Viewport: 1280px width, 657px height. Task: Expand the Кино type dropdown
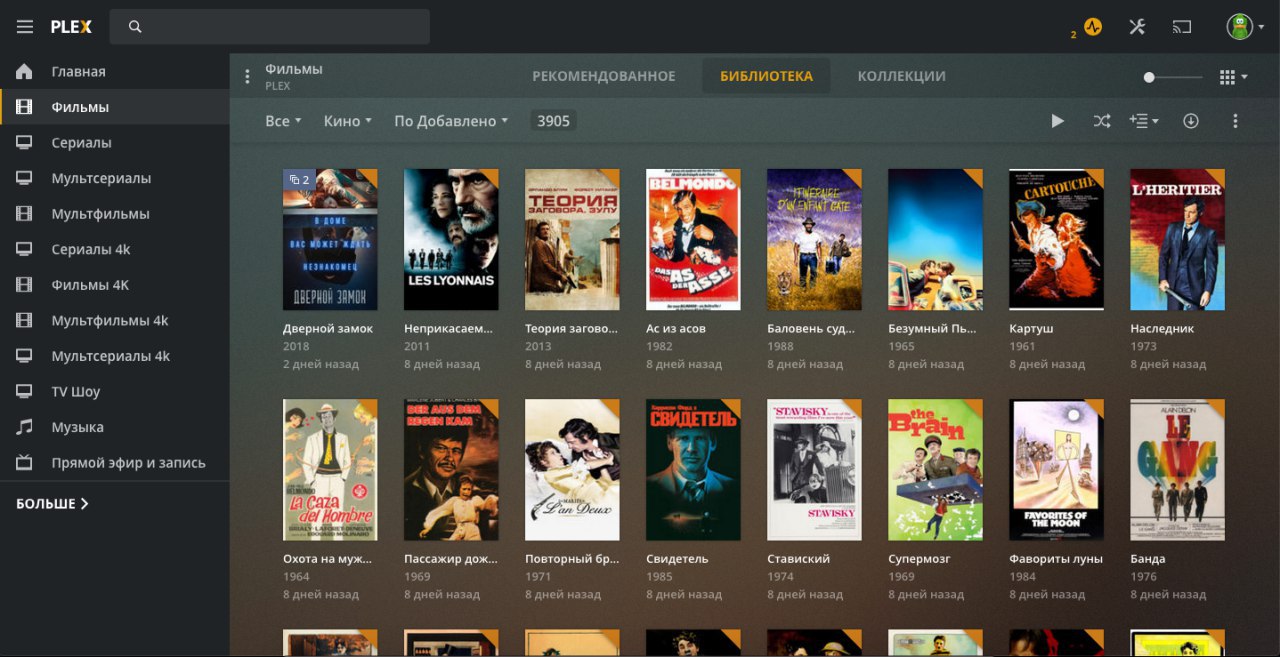coord(347,121)
